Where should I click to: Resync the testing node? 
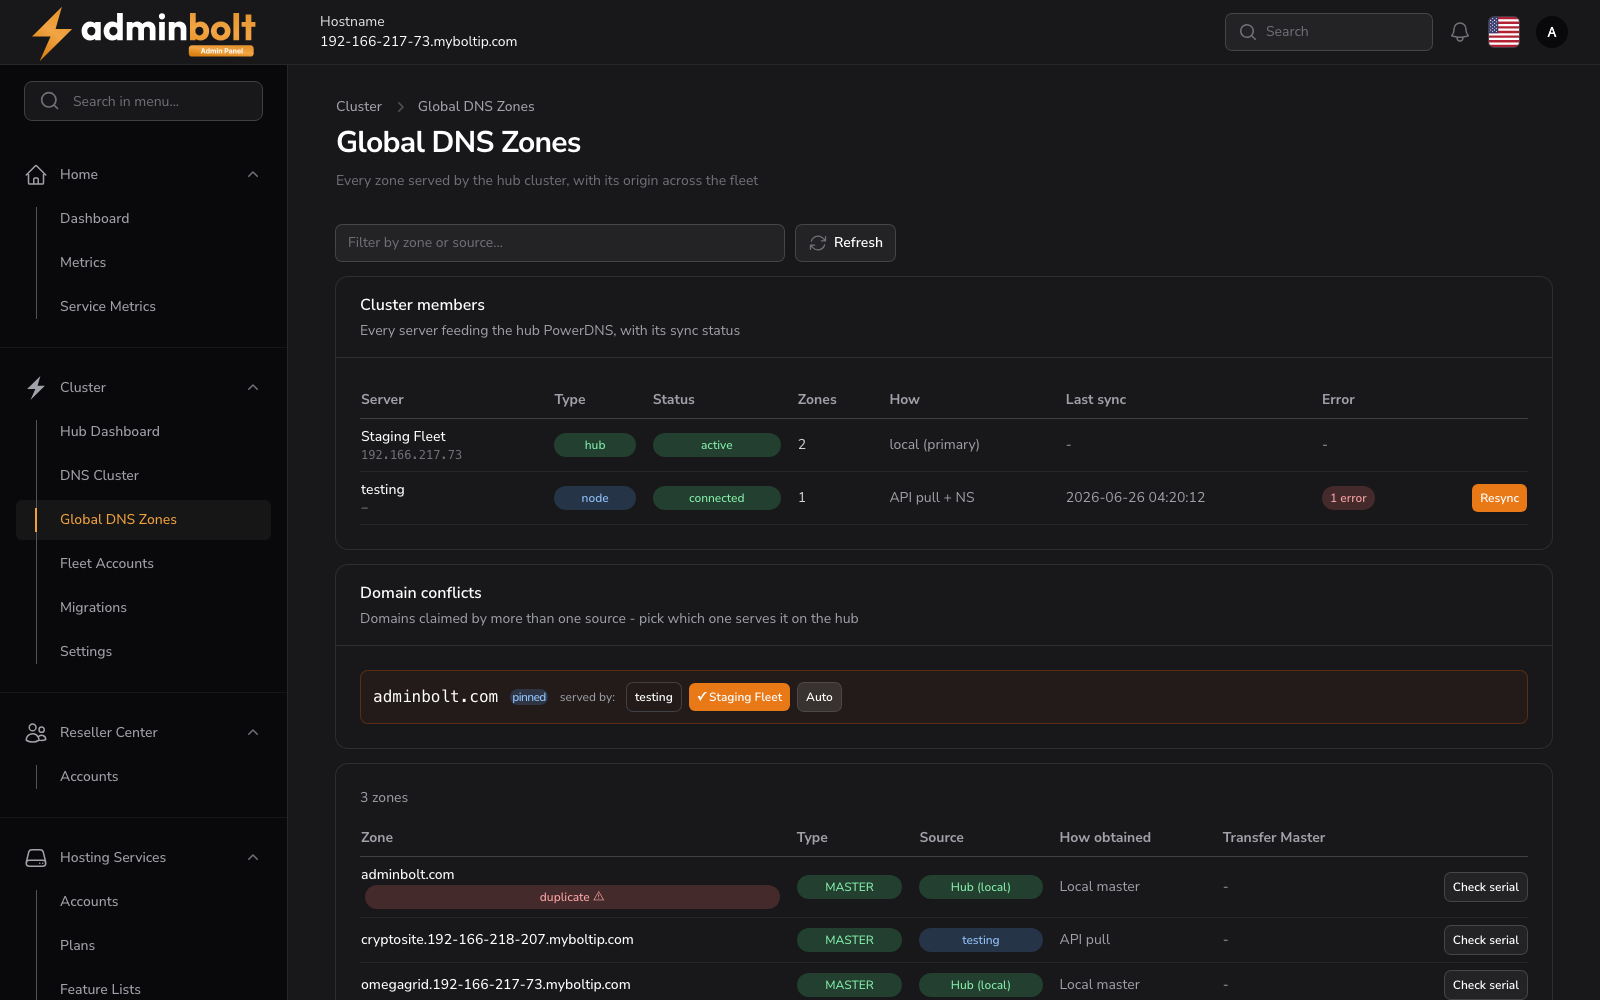[1499, 498]
